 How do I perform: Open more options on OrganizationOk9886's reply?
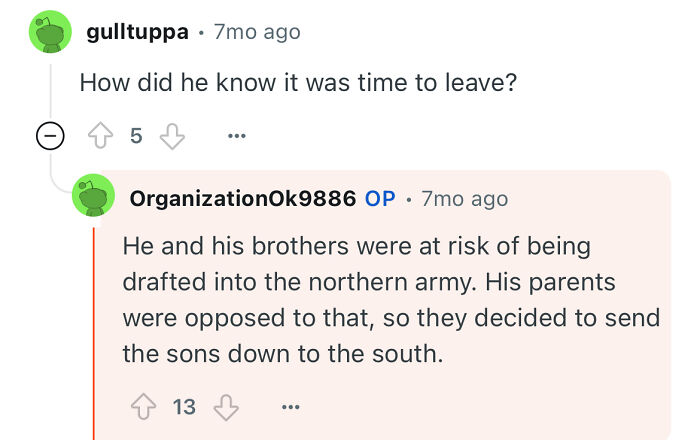291,407
